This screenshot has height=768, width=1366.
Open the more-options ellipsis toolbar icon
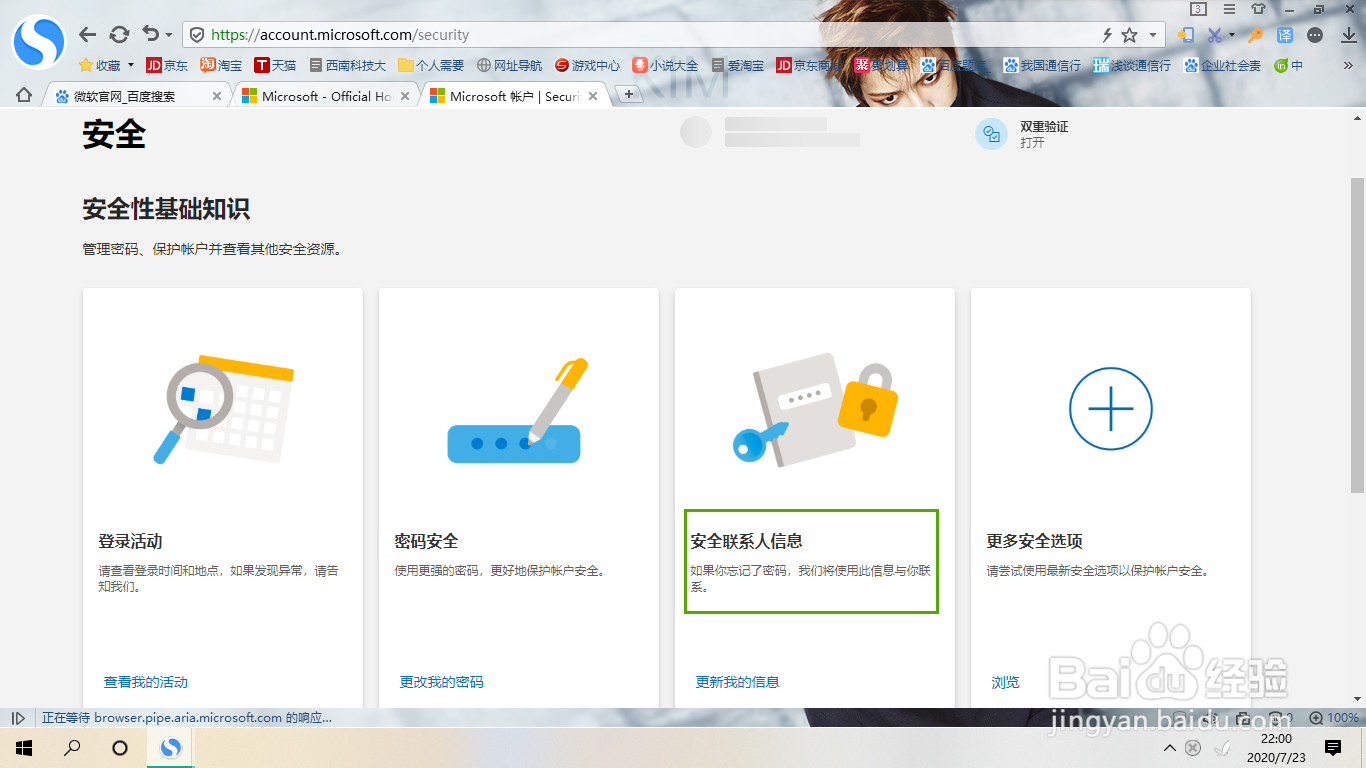tap(1314, 35)
